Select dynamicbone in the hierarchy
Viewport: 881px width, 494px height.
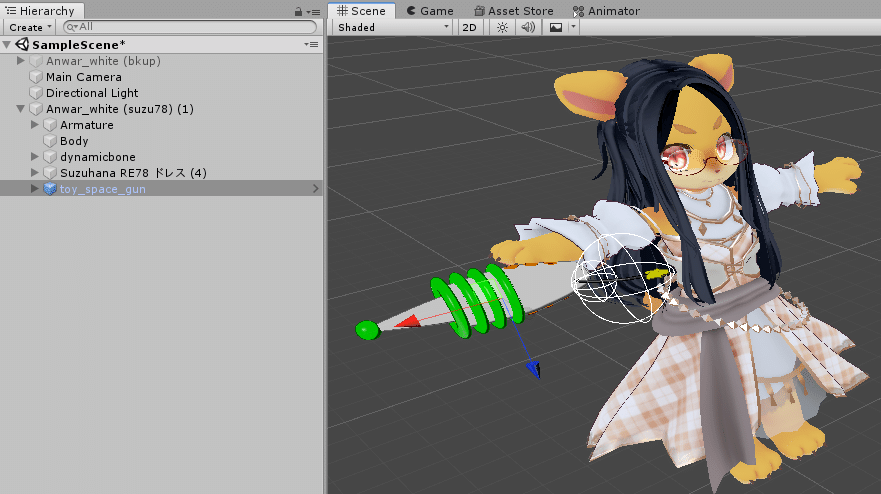(x=98, y=157)
